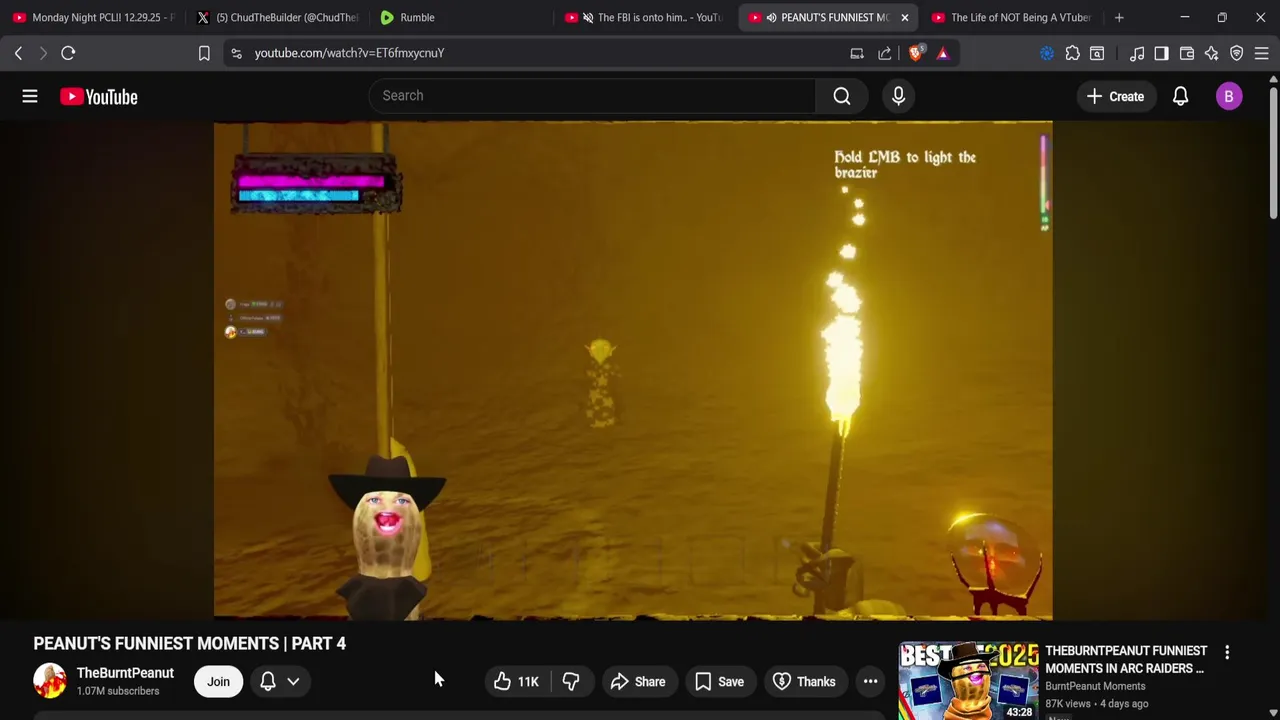Close the PEANUT'S FUNNIEST MOMENTS tab
This screenshot has width=1280, height=720.
904,17
